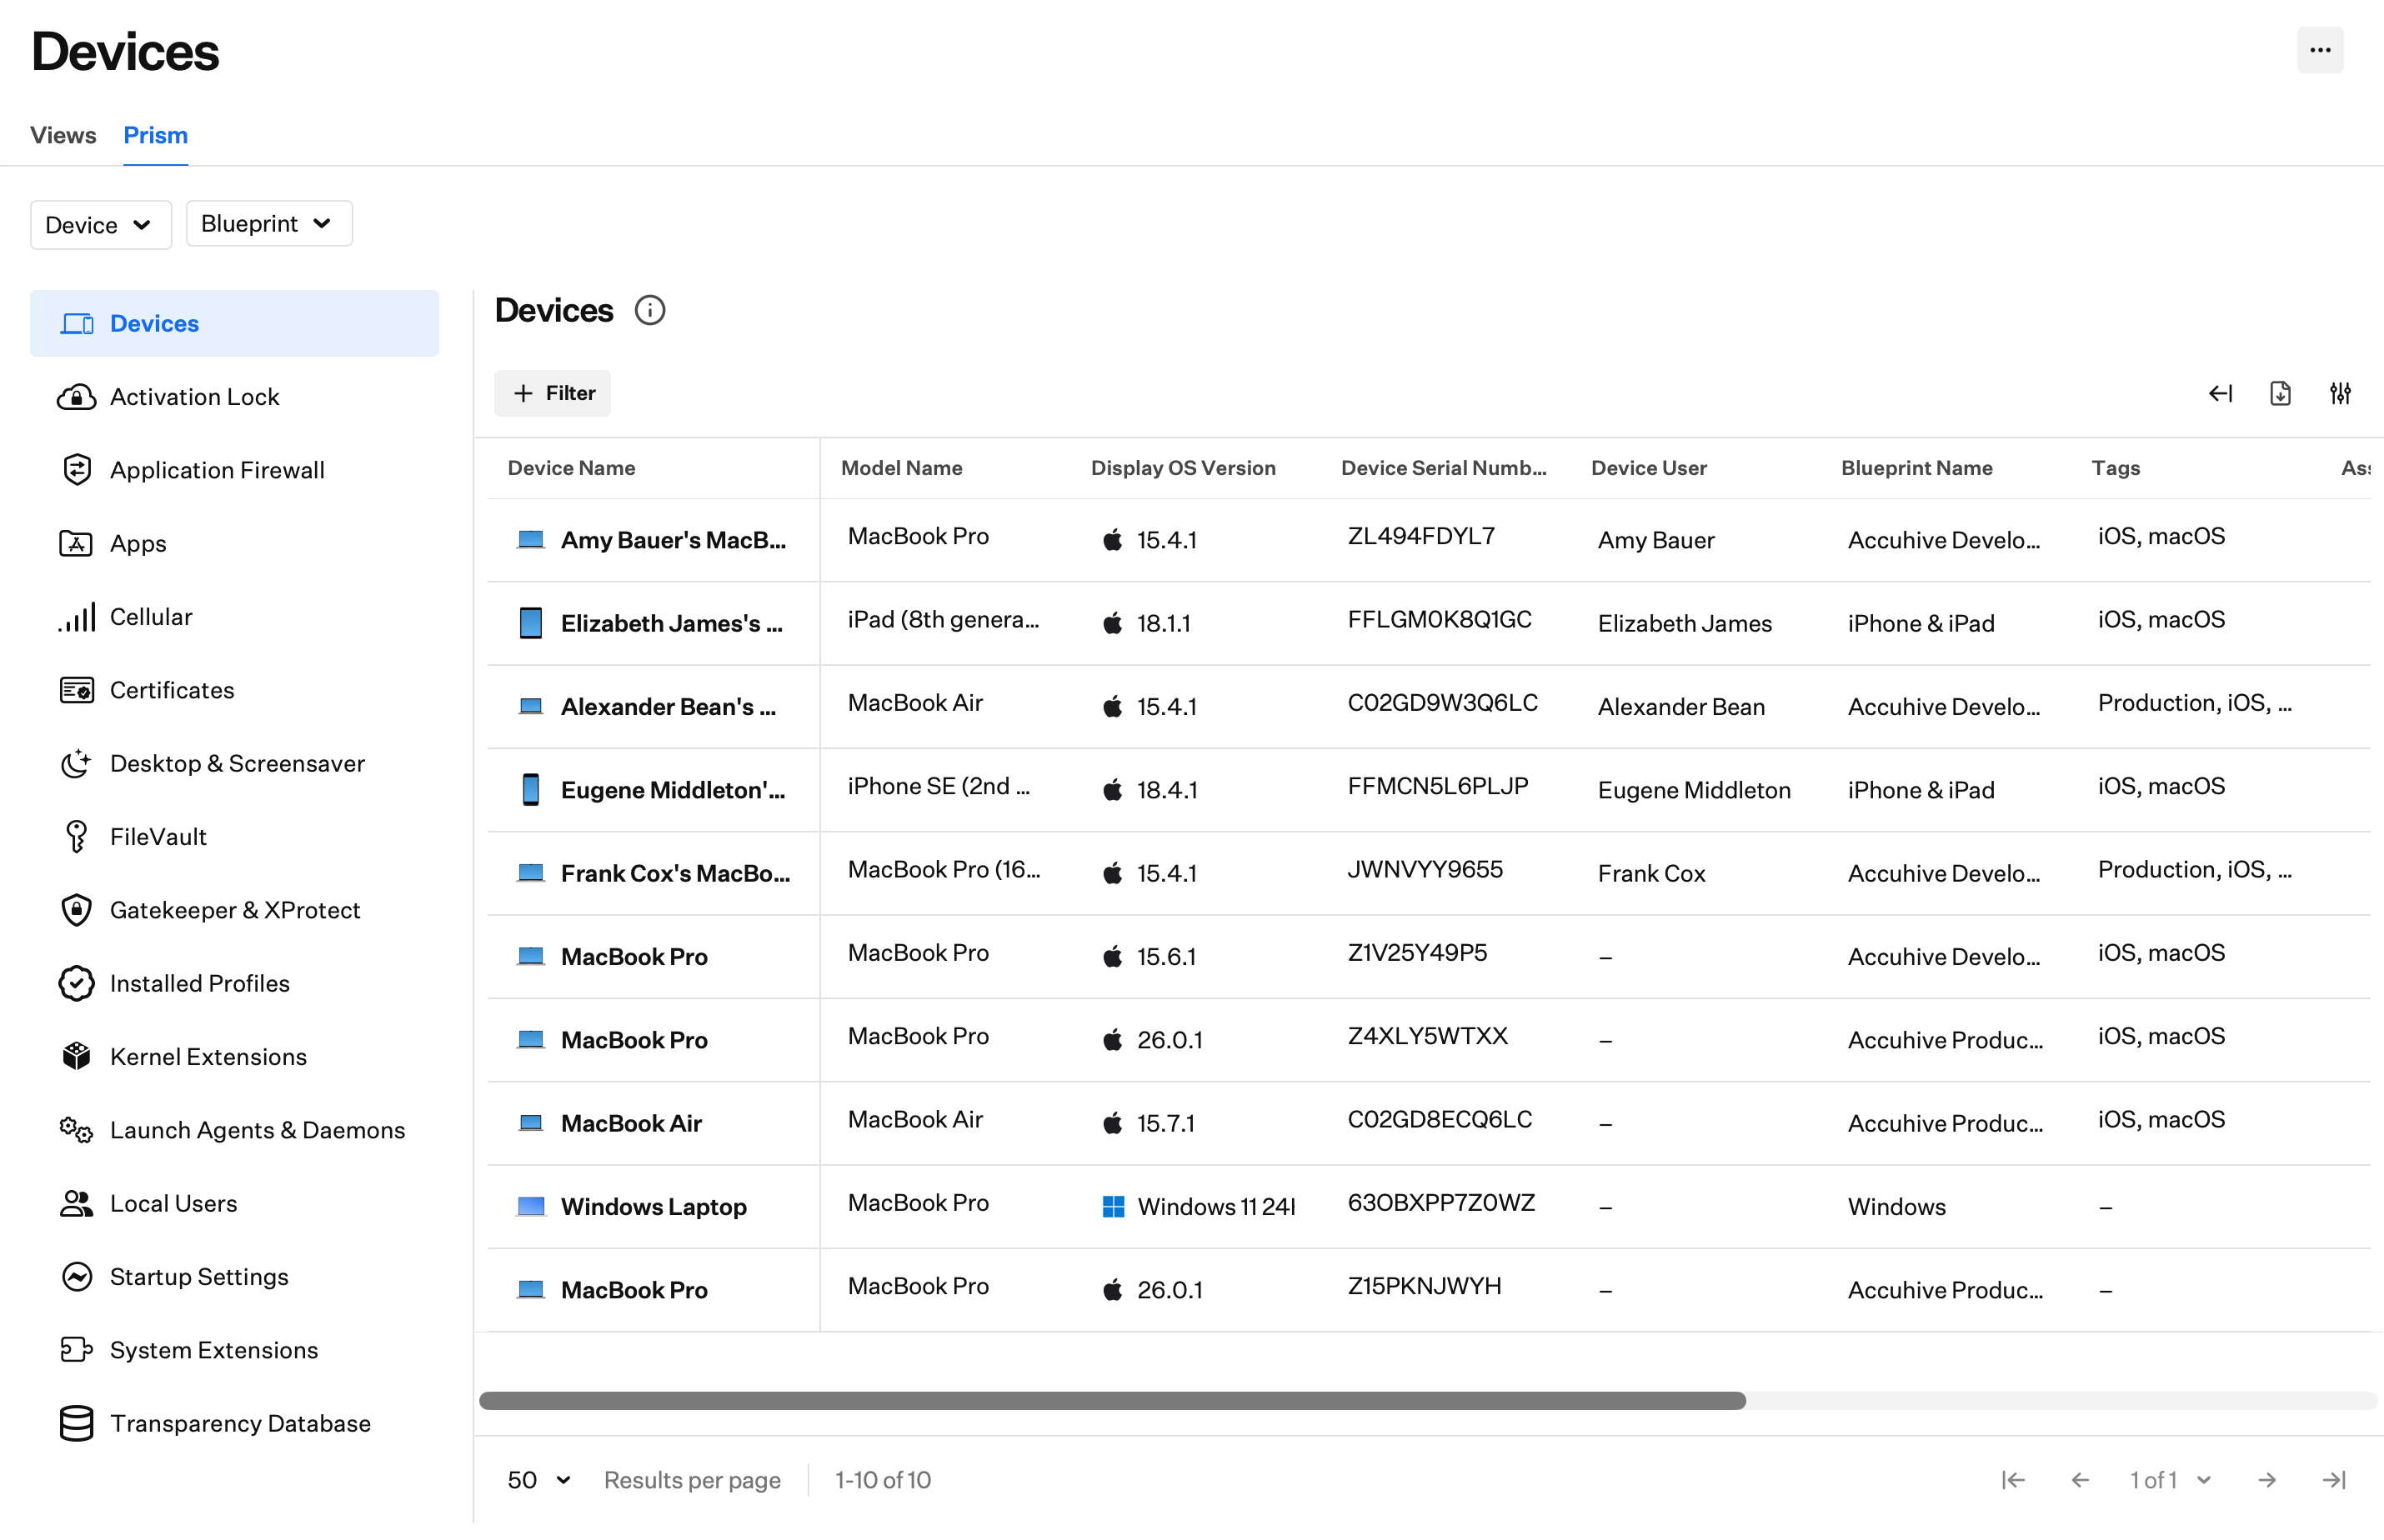Sort by the Device Name column header

click(571, 469)
